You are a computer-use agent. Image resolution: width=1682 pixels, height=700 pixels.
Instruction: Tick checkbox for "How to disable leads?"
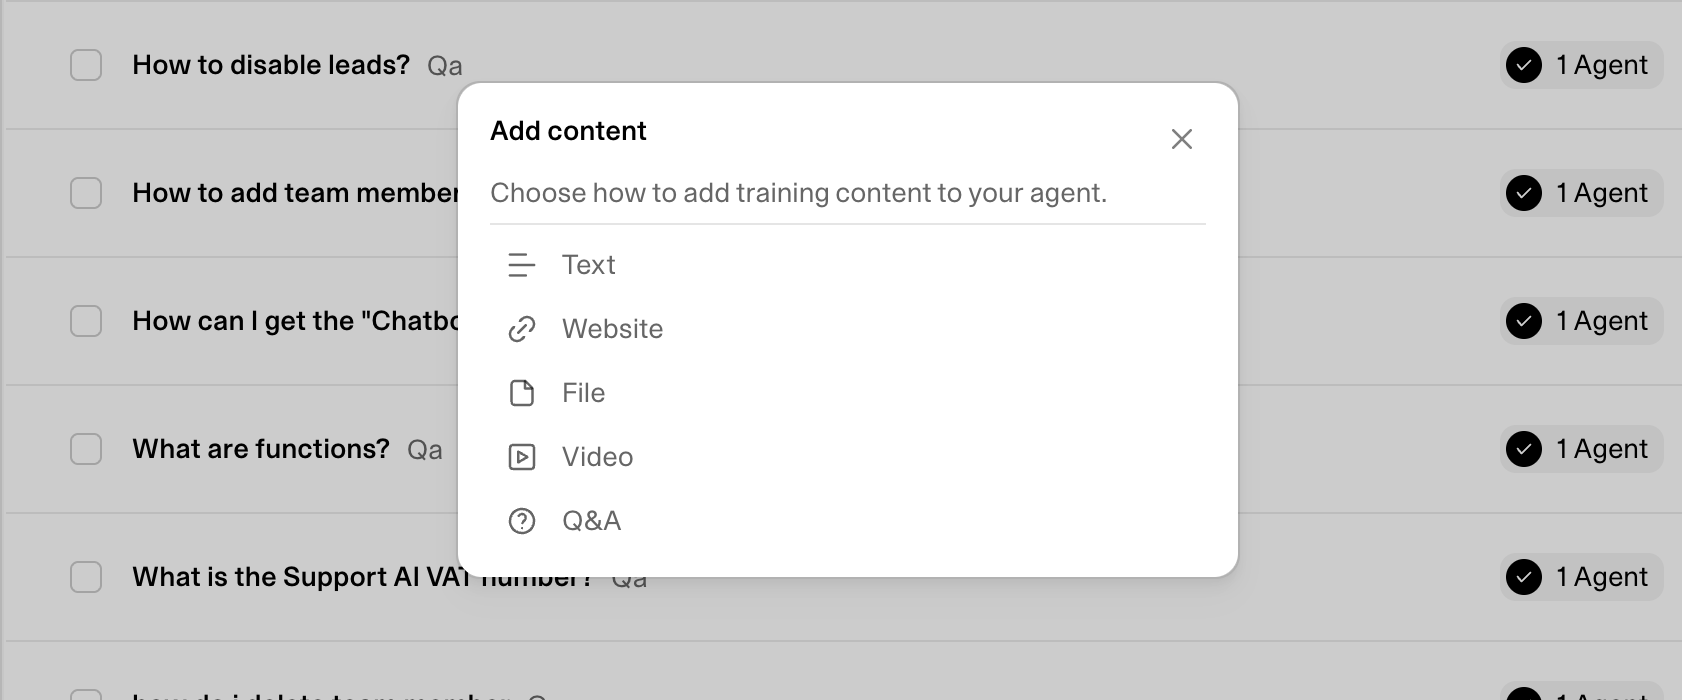pyautogui.click(x=86, y=65)
